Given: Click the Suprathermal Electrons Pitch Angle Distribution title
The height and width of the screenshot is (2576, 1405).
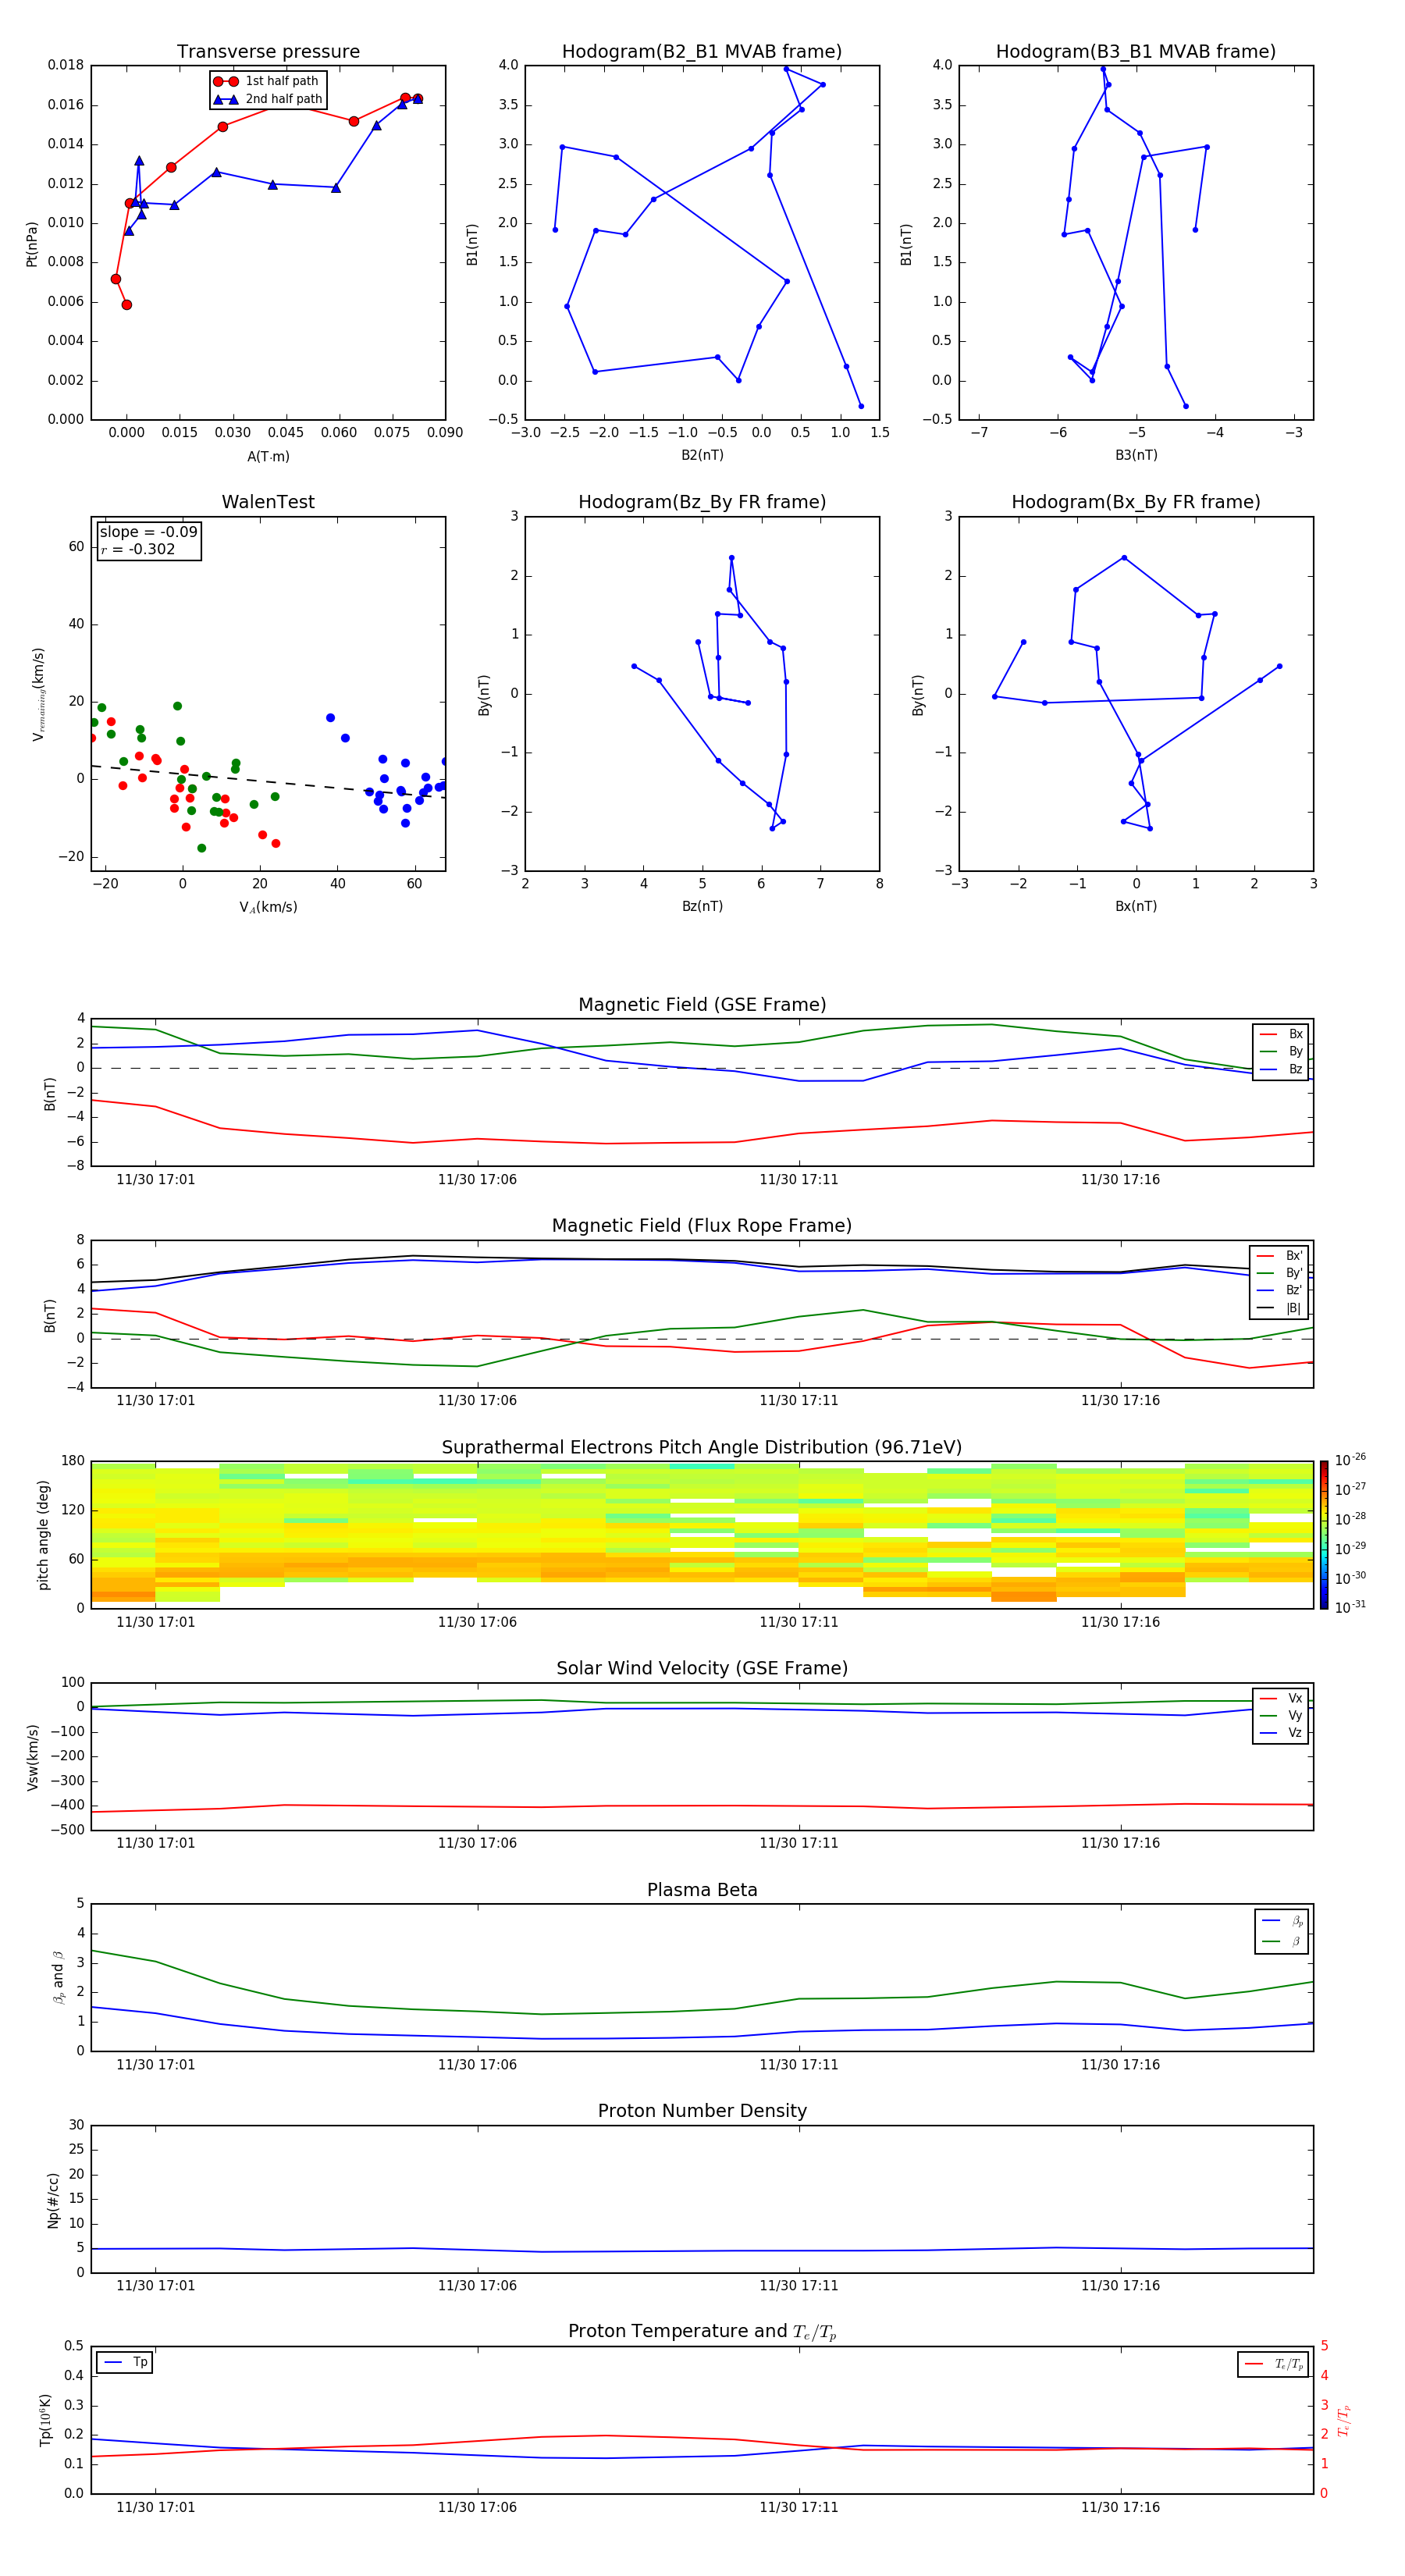Looking at the screenshot, I should [x=702, y=1448].
